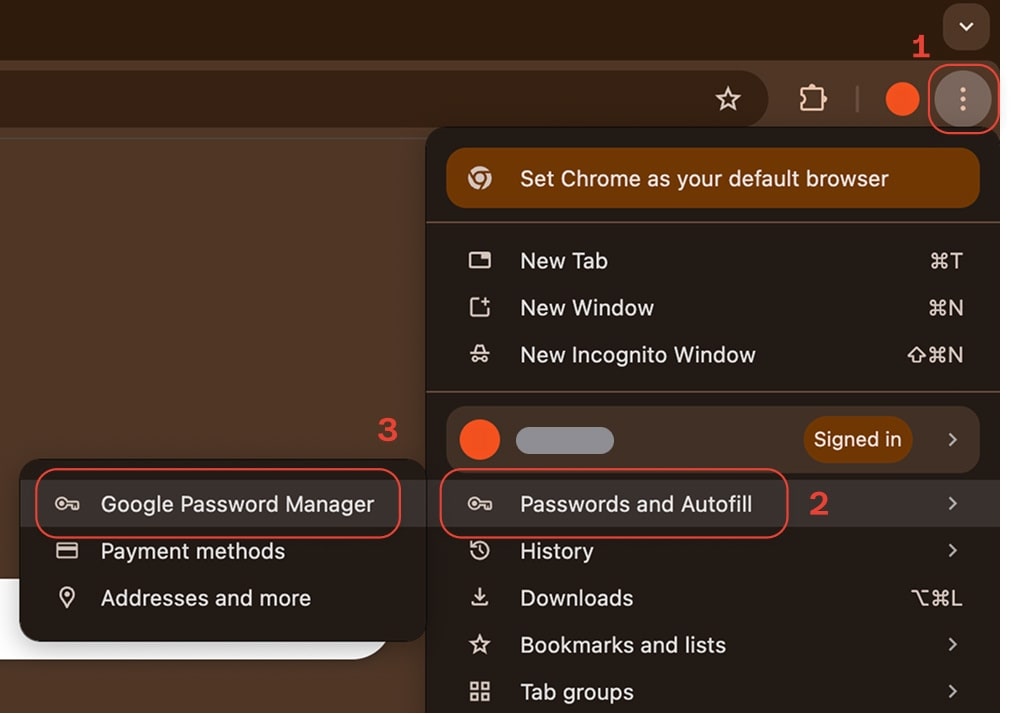Click the star icon beside Bookmarks and lists
The image size is (1011, 714).
click(x=480, y=644)
